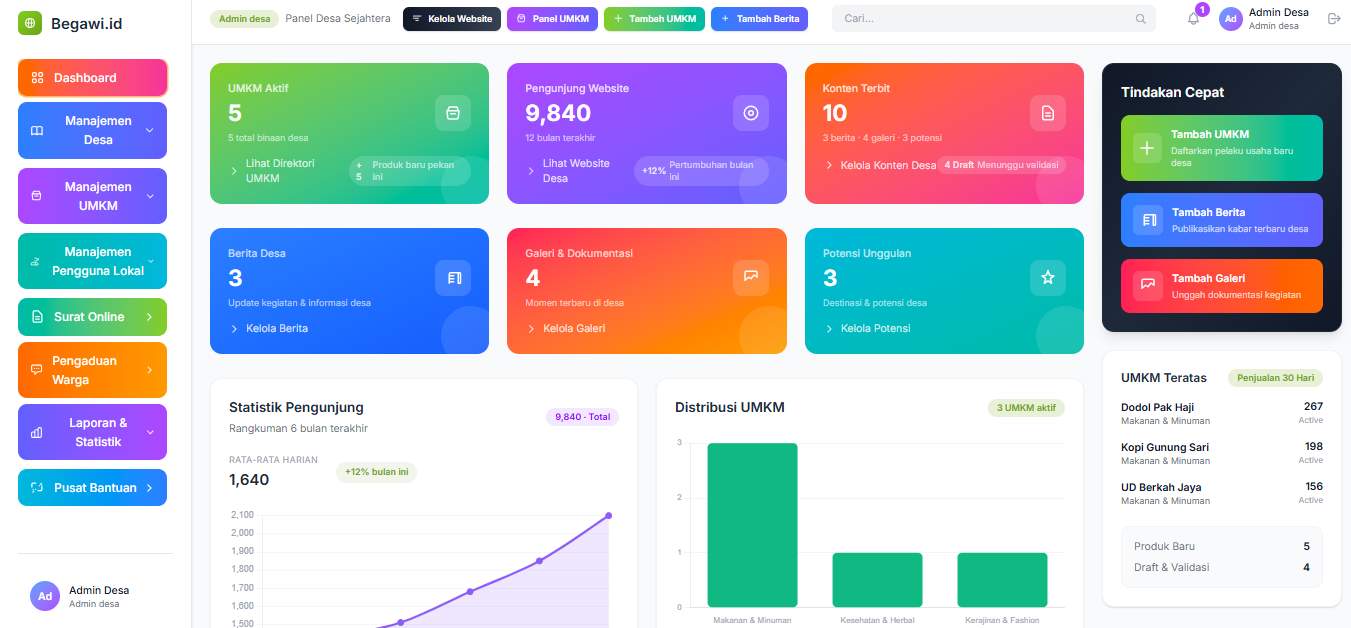Screen dimensions: 1351x628
Task: Select Tambah Galeri in Tindakan Cepat
Action: click(x=1221, y=286)
